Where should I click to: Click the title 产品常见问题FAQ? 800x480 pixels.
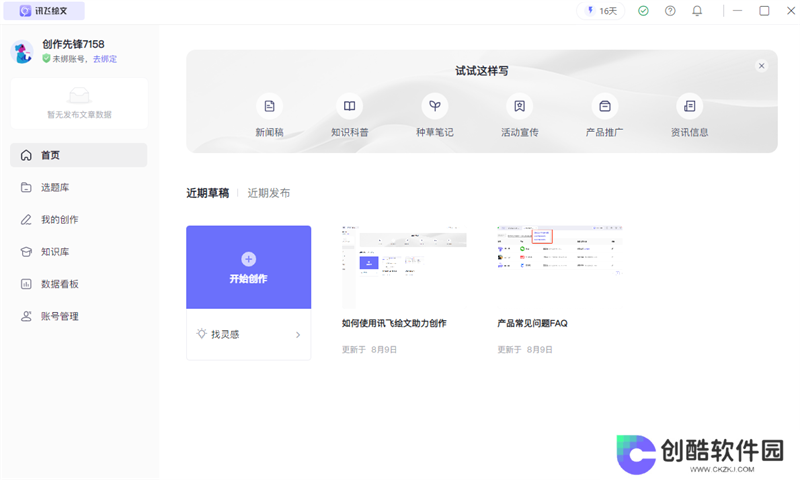[x=532, y=323]
